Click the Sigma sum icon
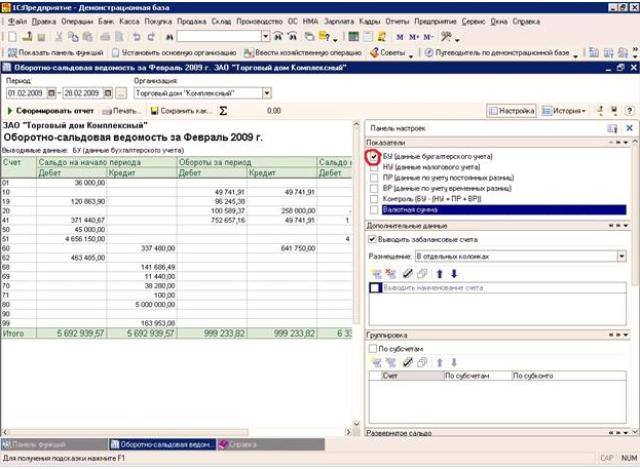This screenshot has width=640, height=469. pyautogui.click(x=223, y=111)
